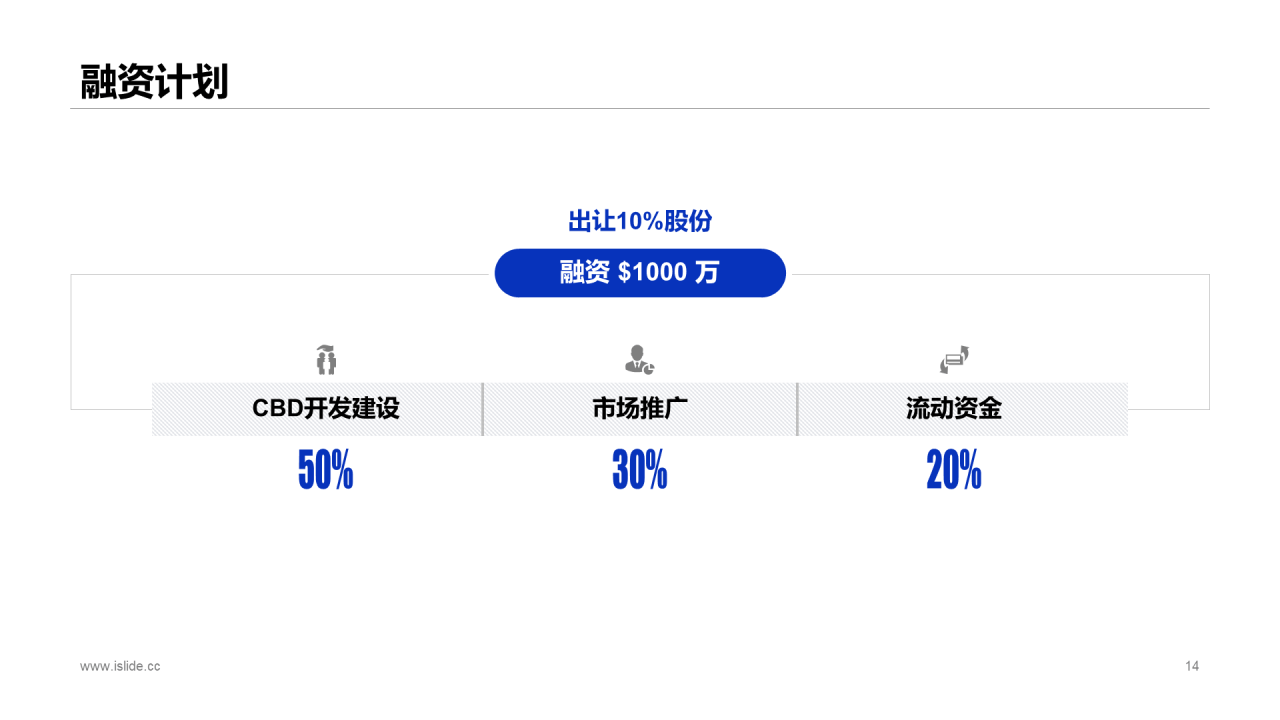Select the right edge of the outlined frame
This screenshot has width=1280, height=720.
(1209, 342)
